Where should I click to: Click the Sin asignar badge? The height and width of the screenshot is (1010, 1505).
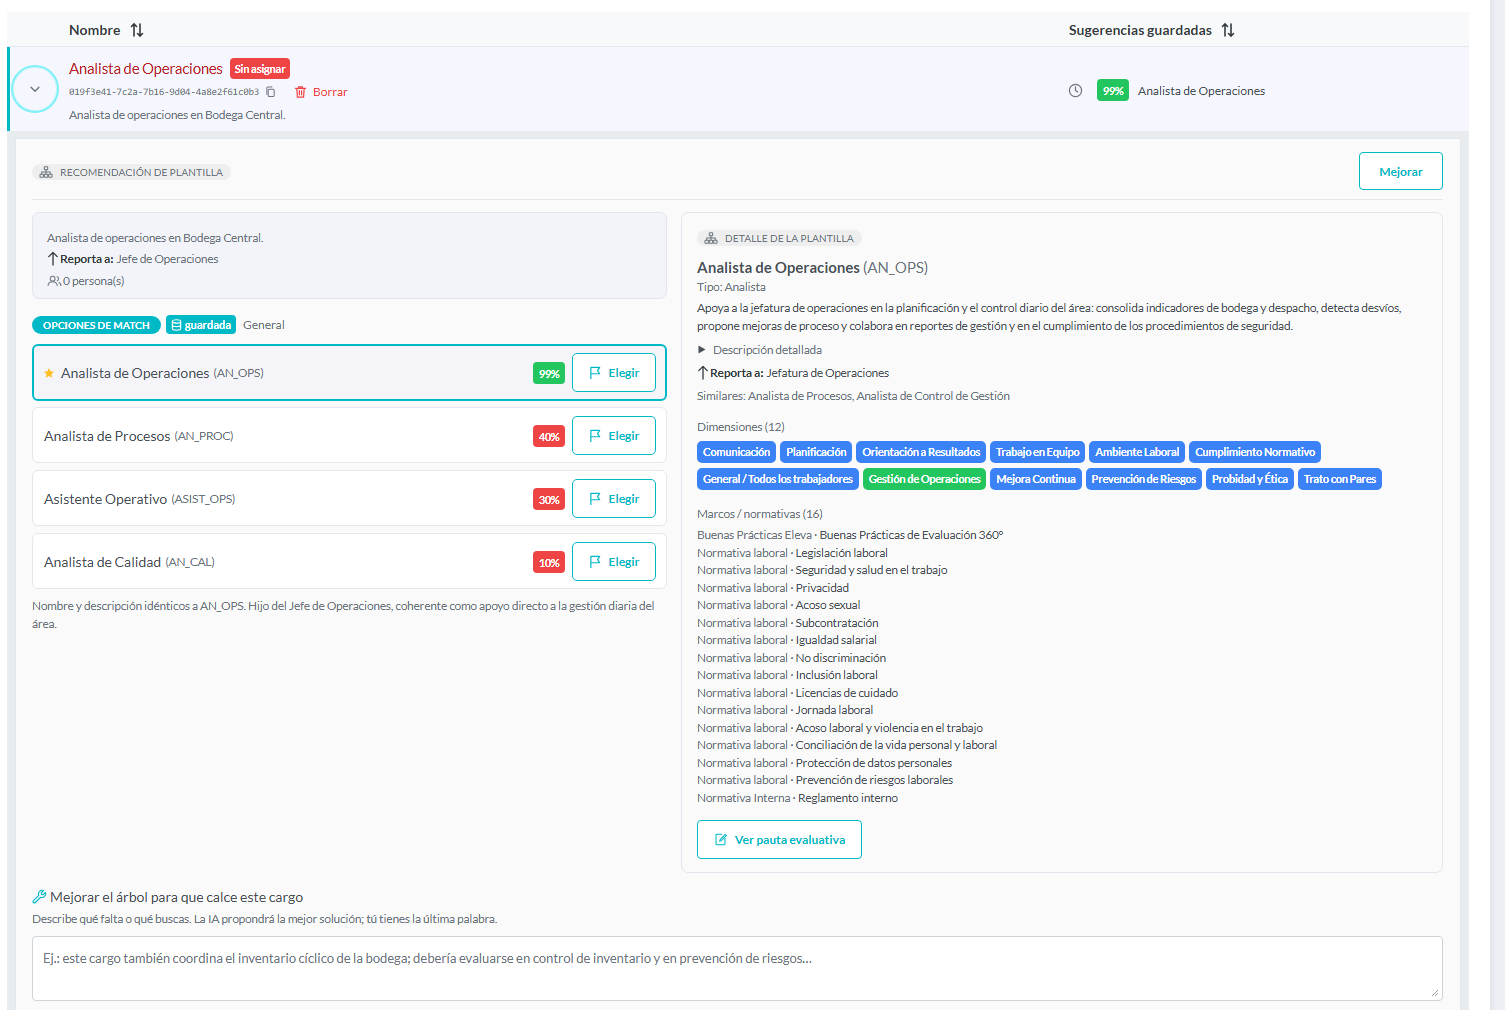pos(260,69)
